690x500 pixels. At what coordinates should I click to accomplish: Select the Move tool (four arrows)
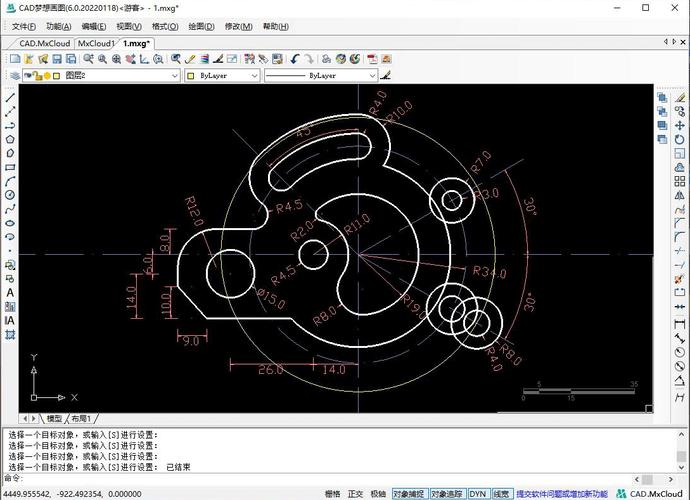click(679, 126)
